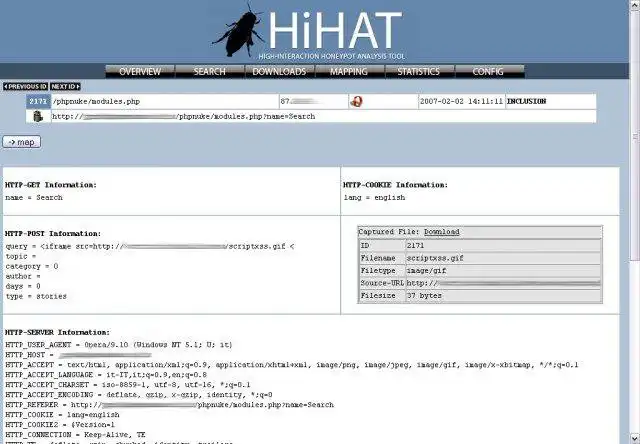Viewport: 640px width, 444px height.
Task: Click the HTTP_ACCEPT_LANGUAGE line
Action: tap(106, 375)
